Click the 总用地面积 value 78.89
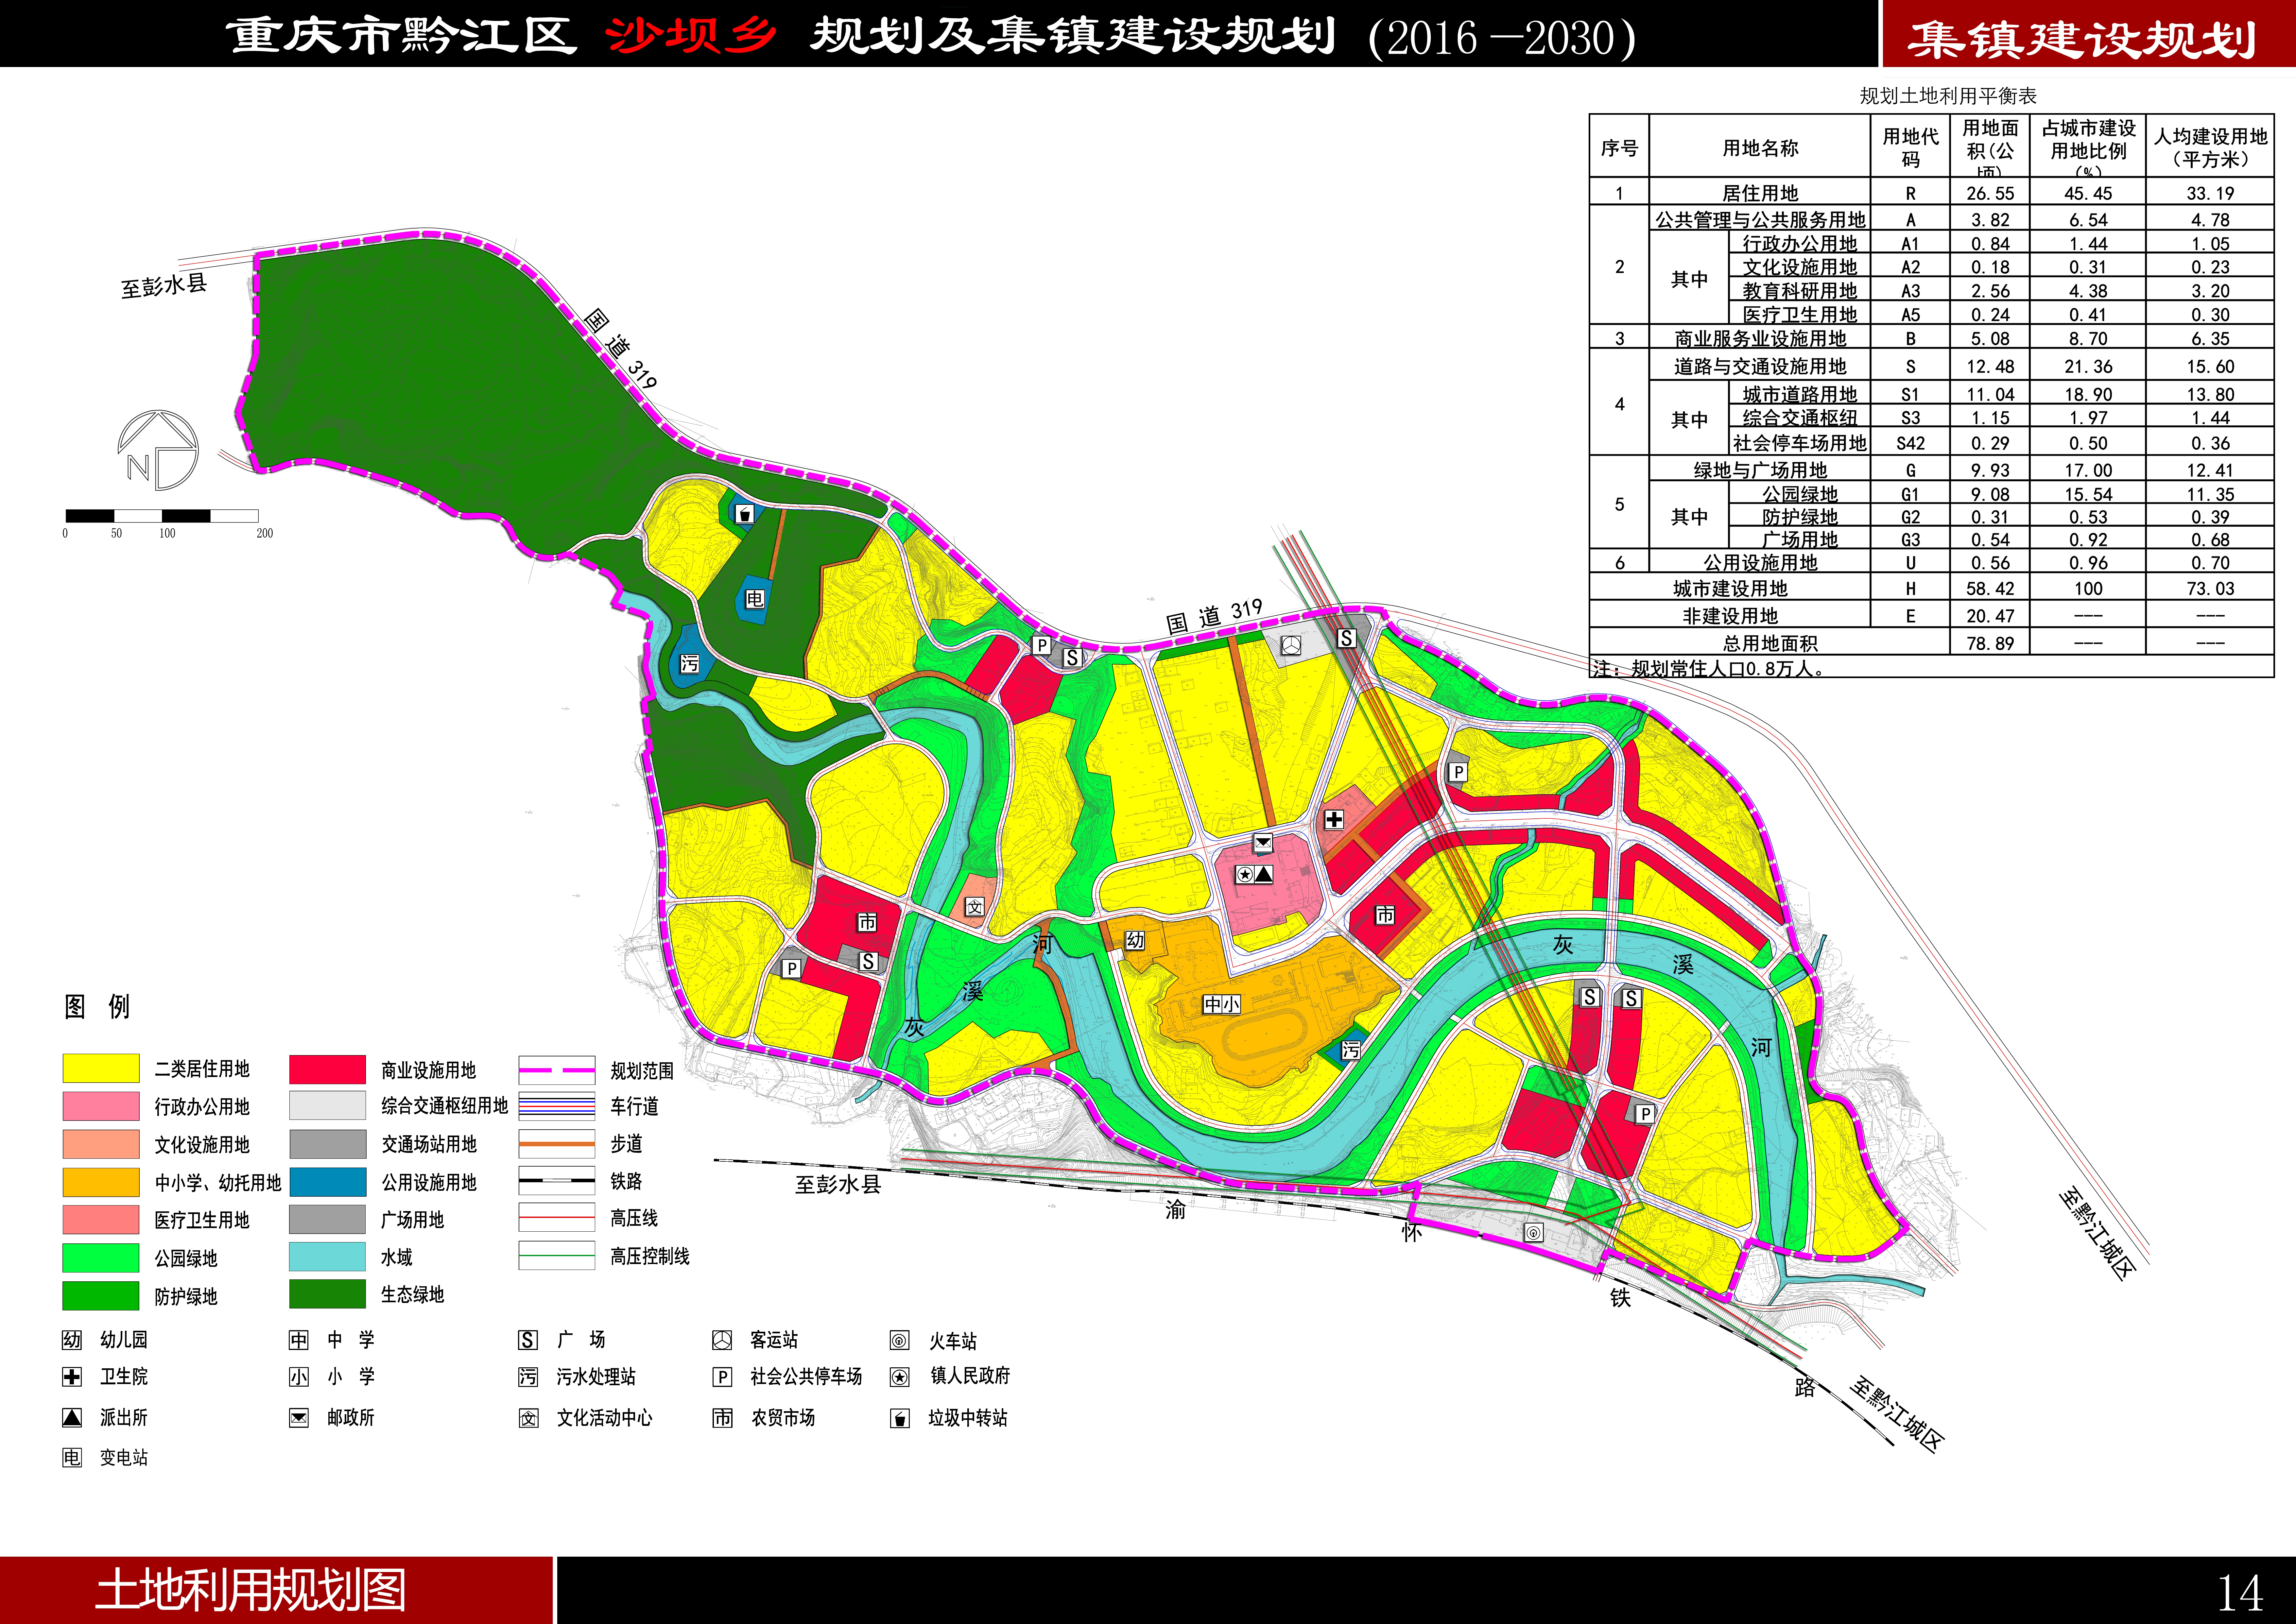Viewport: 2296px width, 1624px height. 1990,643
